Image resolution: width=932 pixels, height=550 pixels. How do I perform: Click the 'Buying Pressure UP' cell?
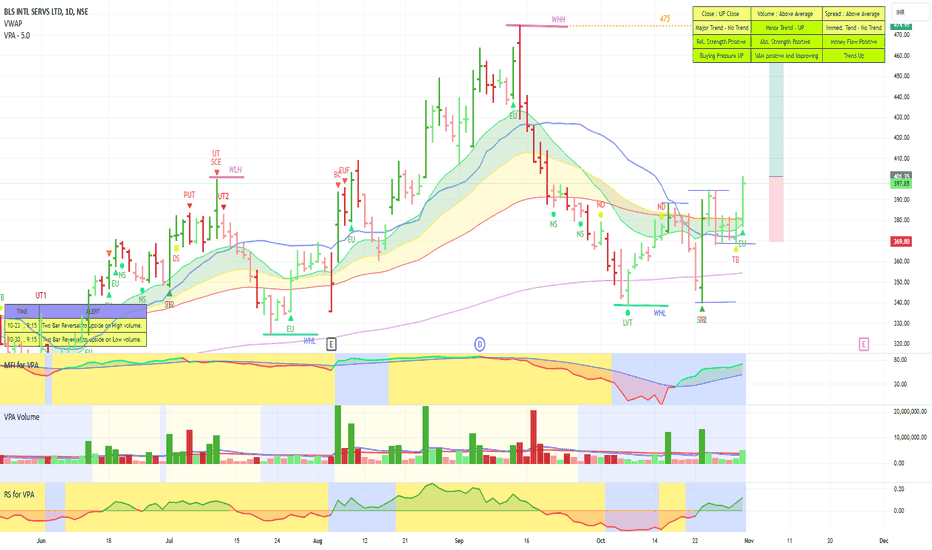pos(721,56)
